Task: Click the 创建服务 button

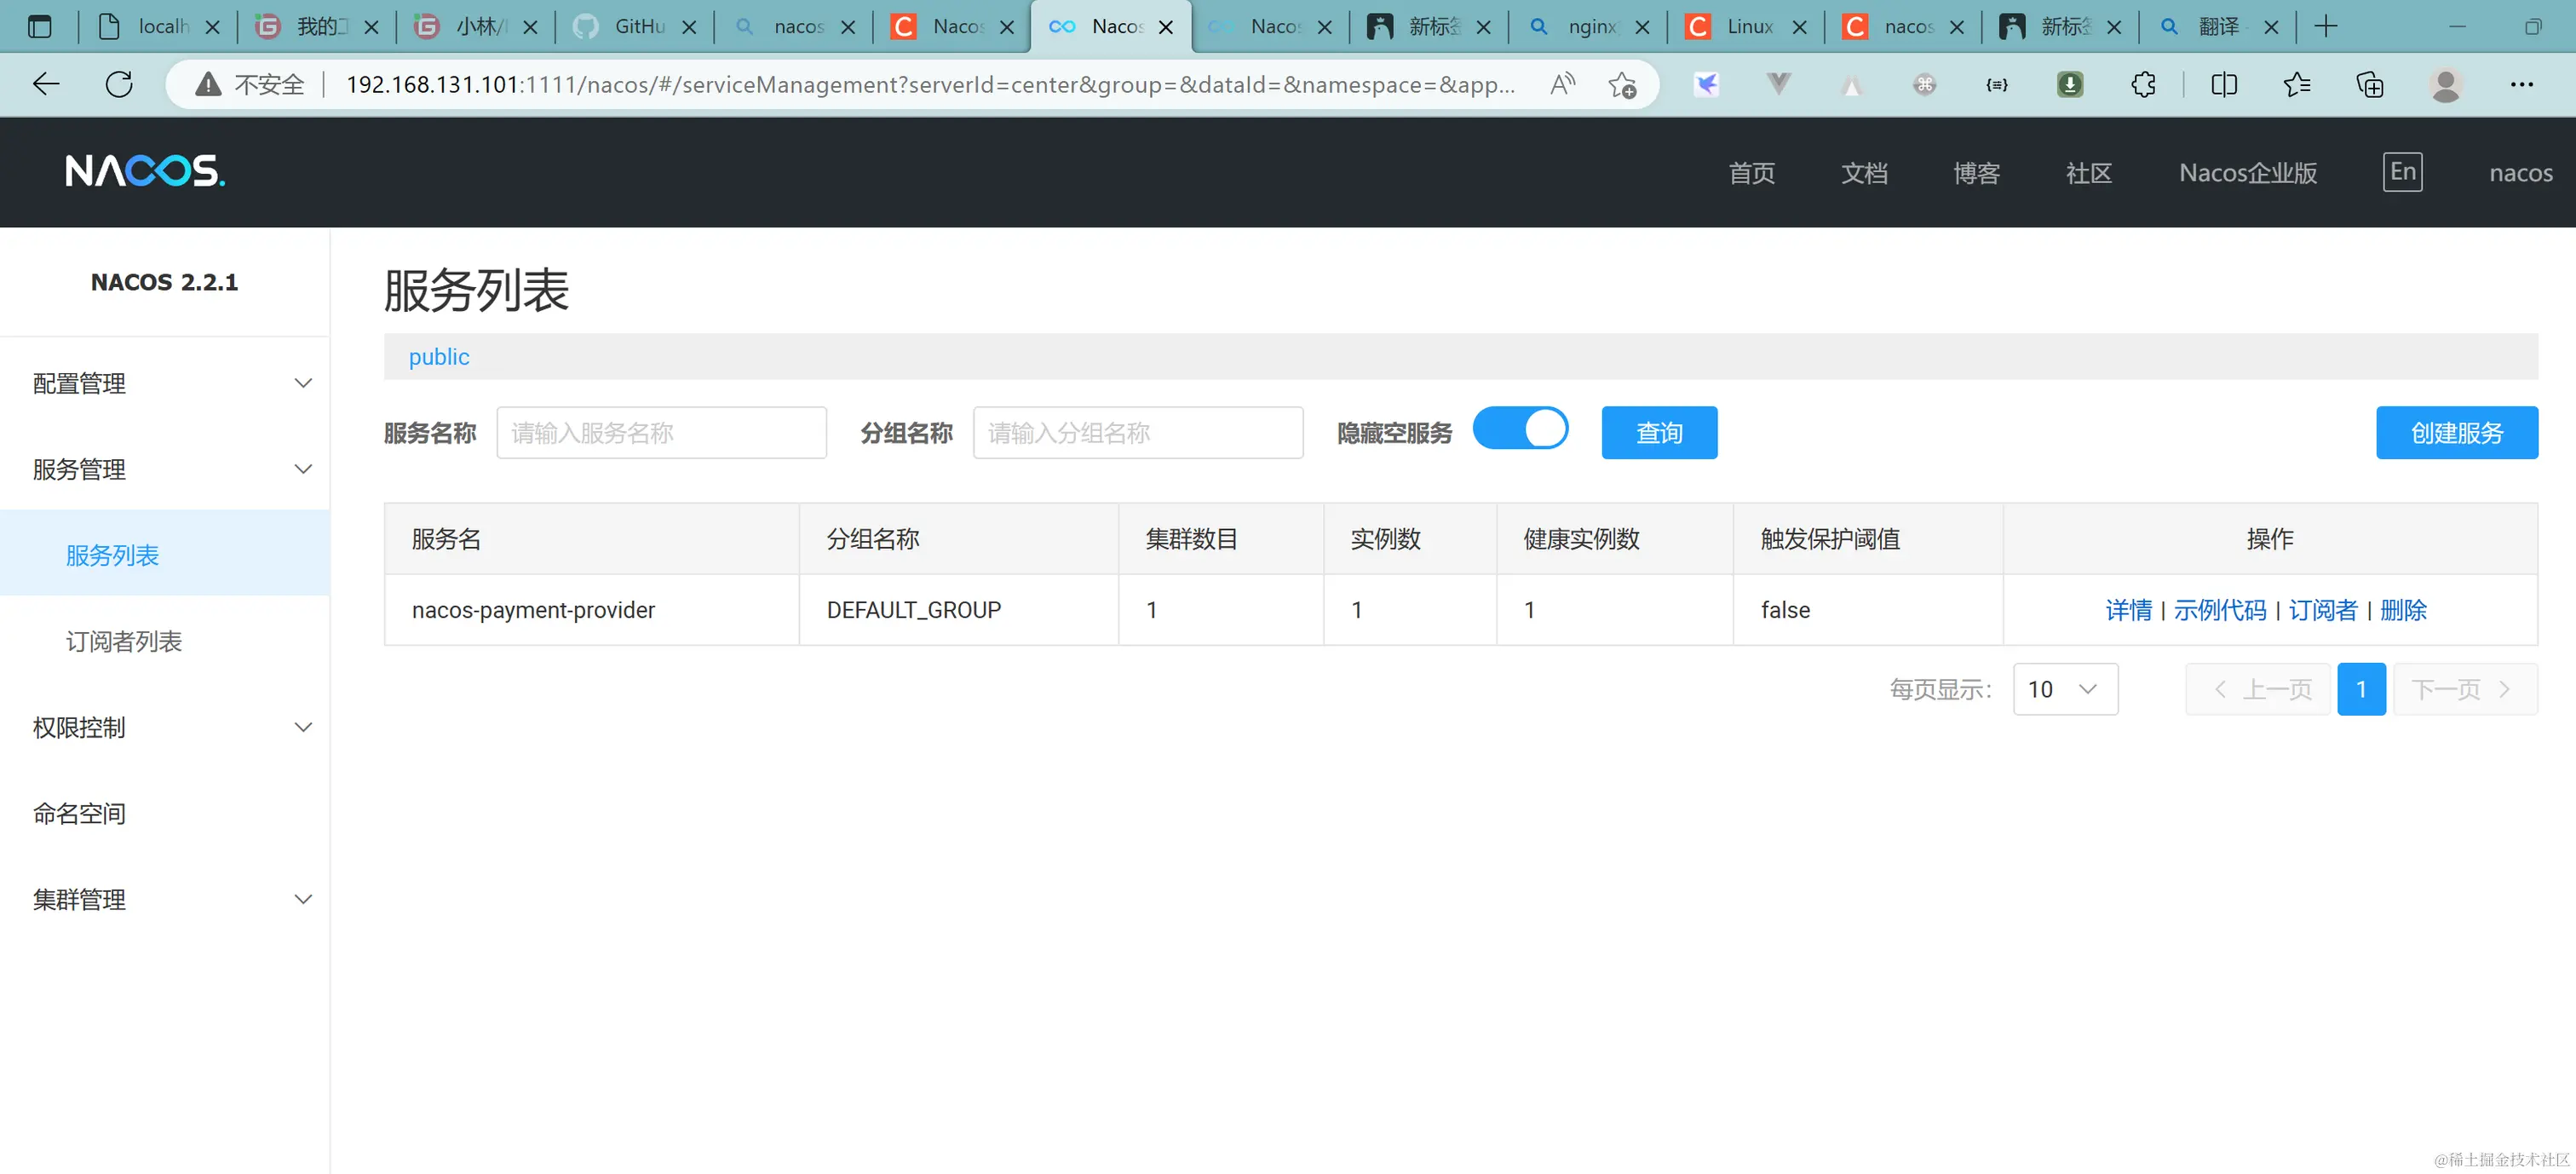Action: pyautogui.click(x=2456, y=433)
